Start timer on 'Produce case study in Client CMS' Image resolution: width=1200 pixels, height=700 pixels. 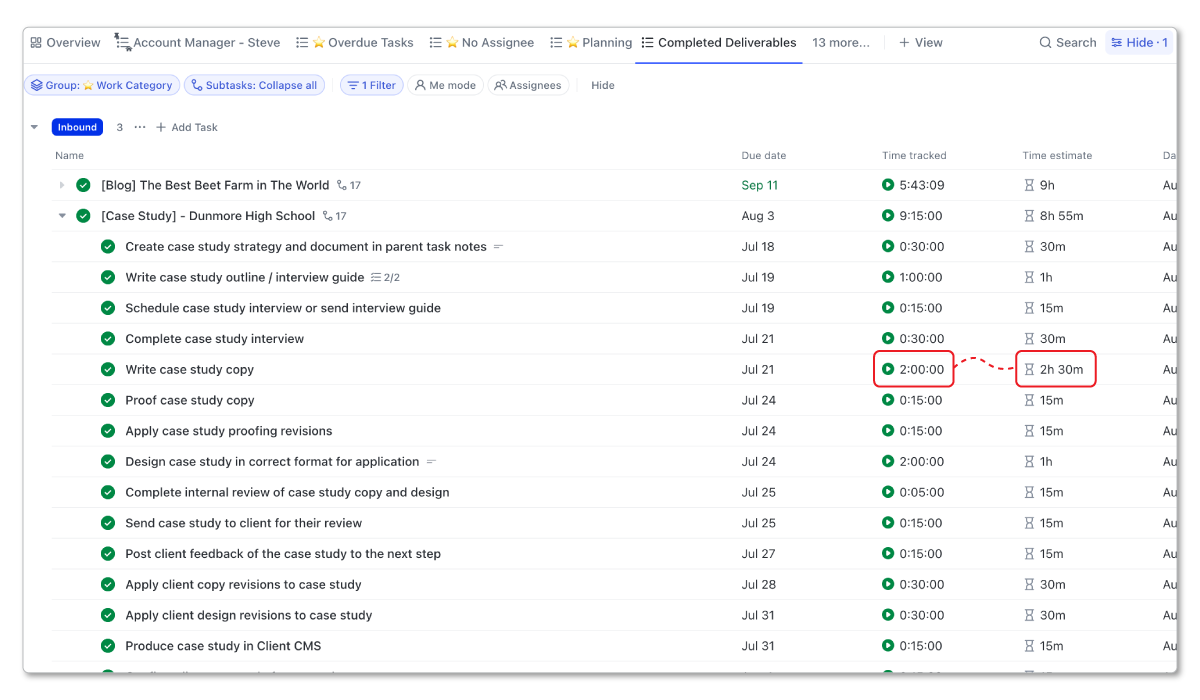click(887, 646)
